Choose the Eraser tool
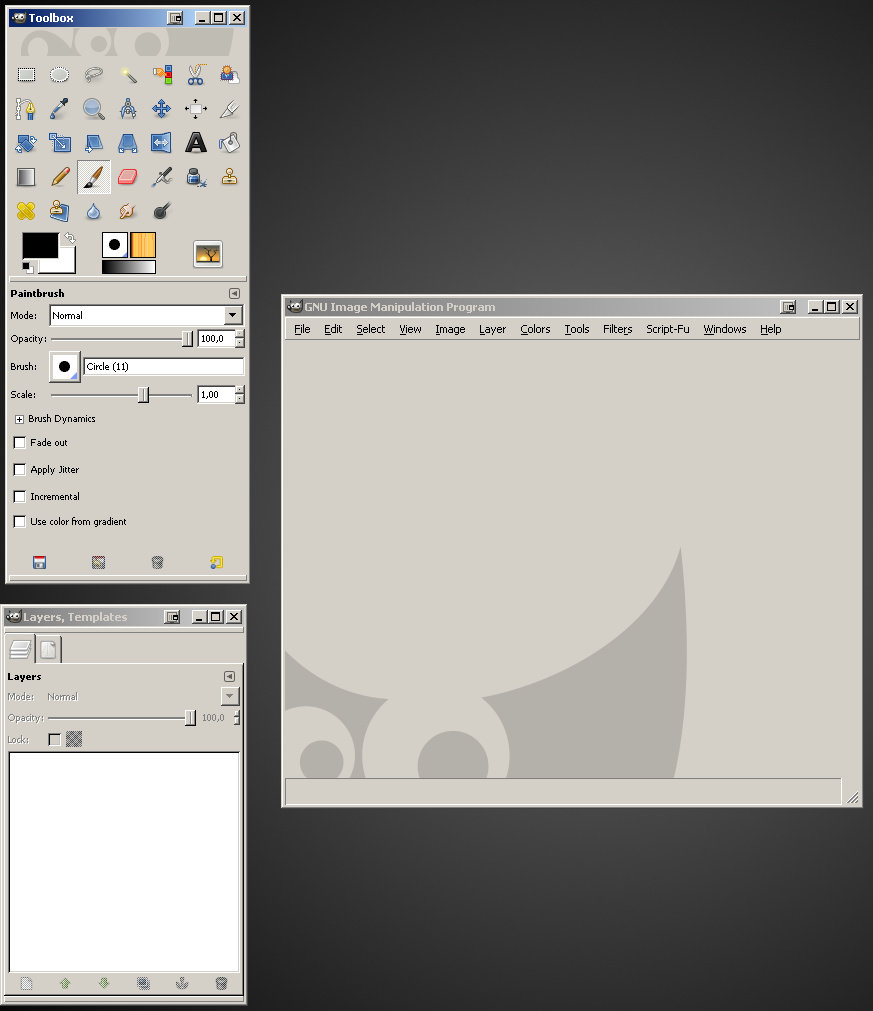This screenshot has height=1011, width=873. [128, 177]
